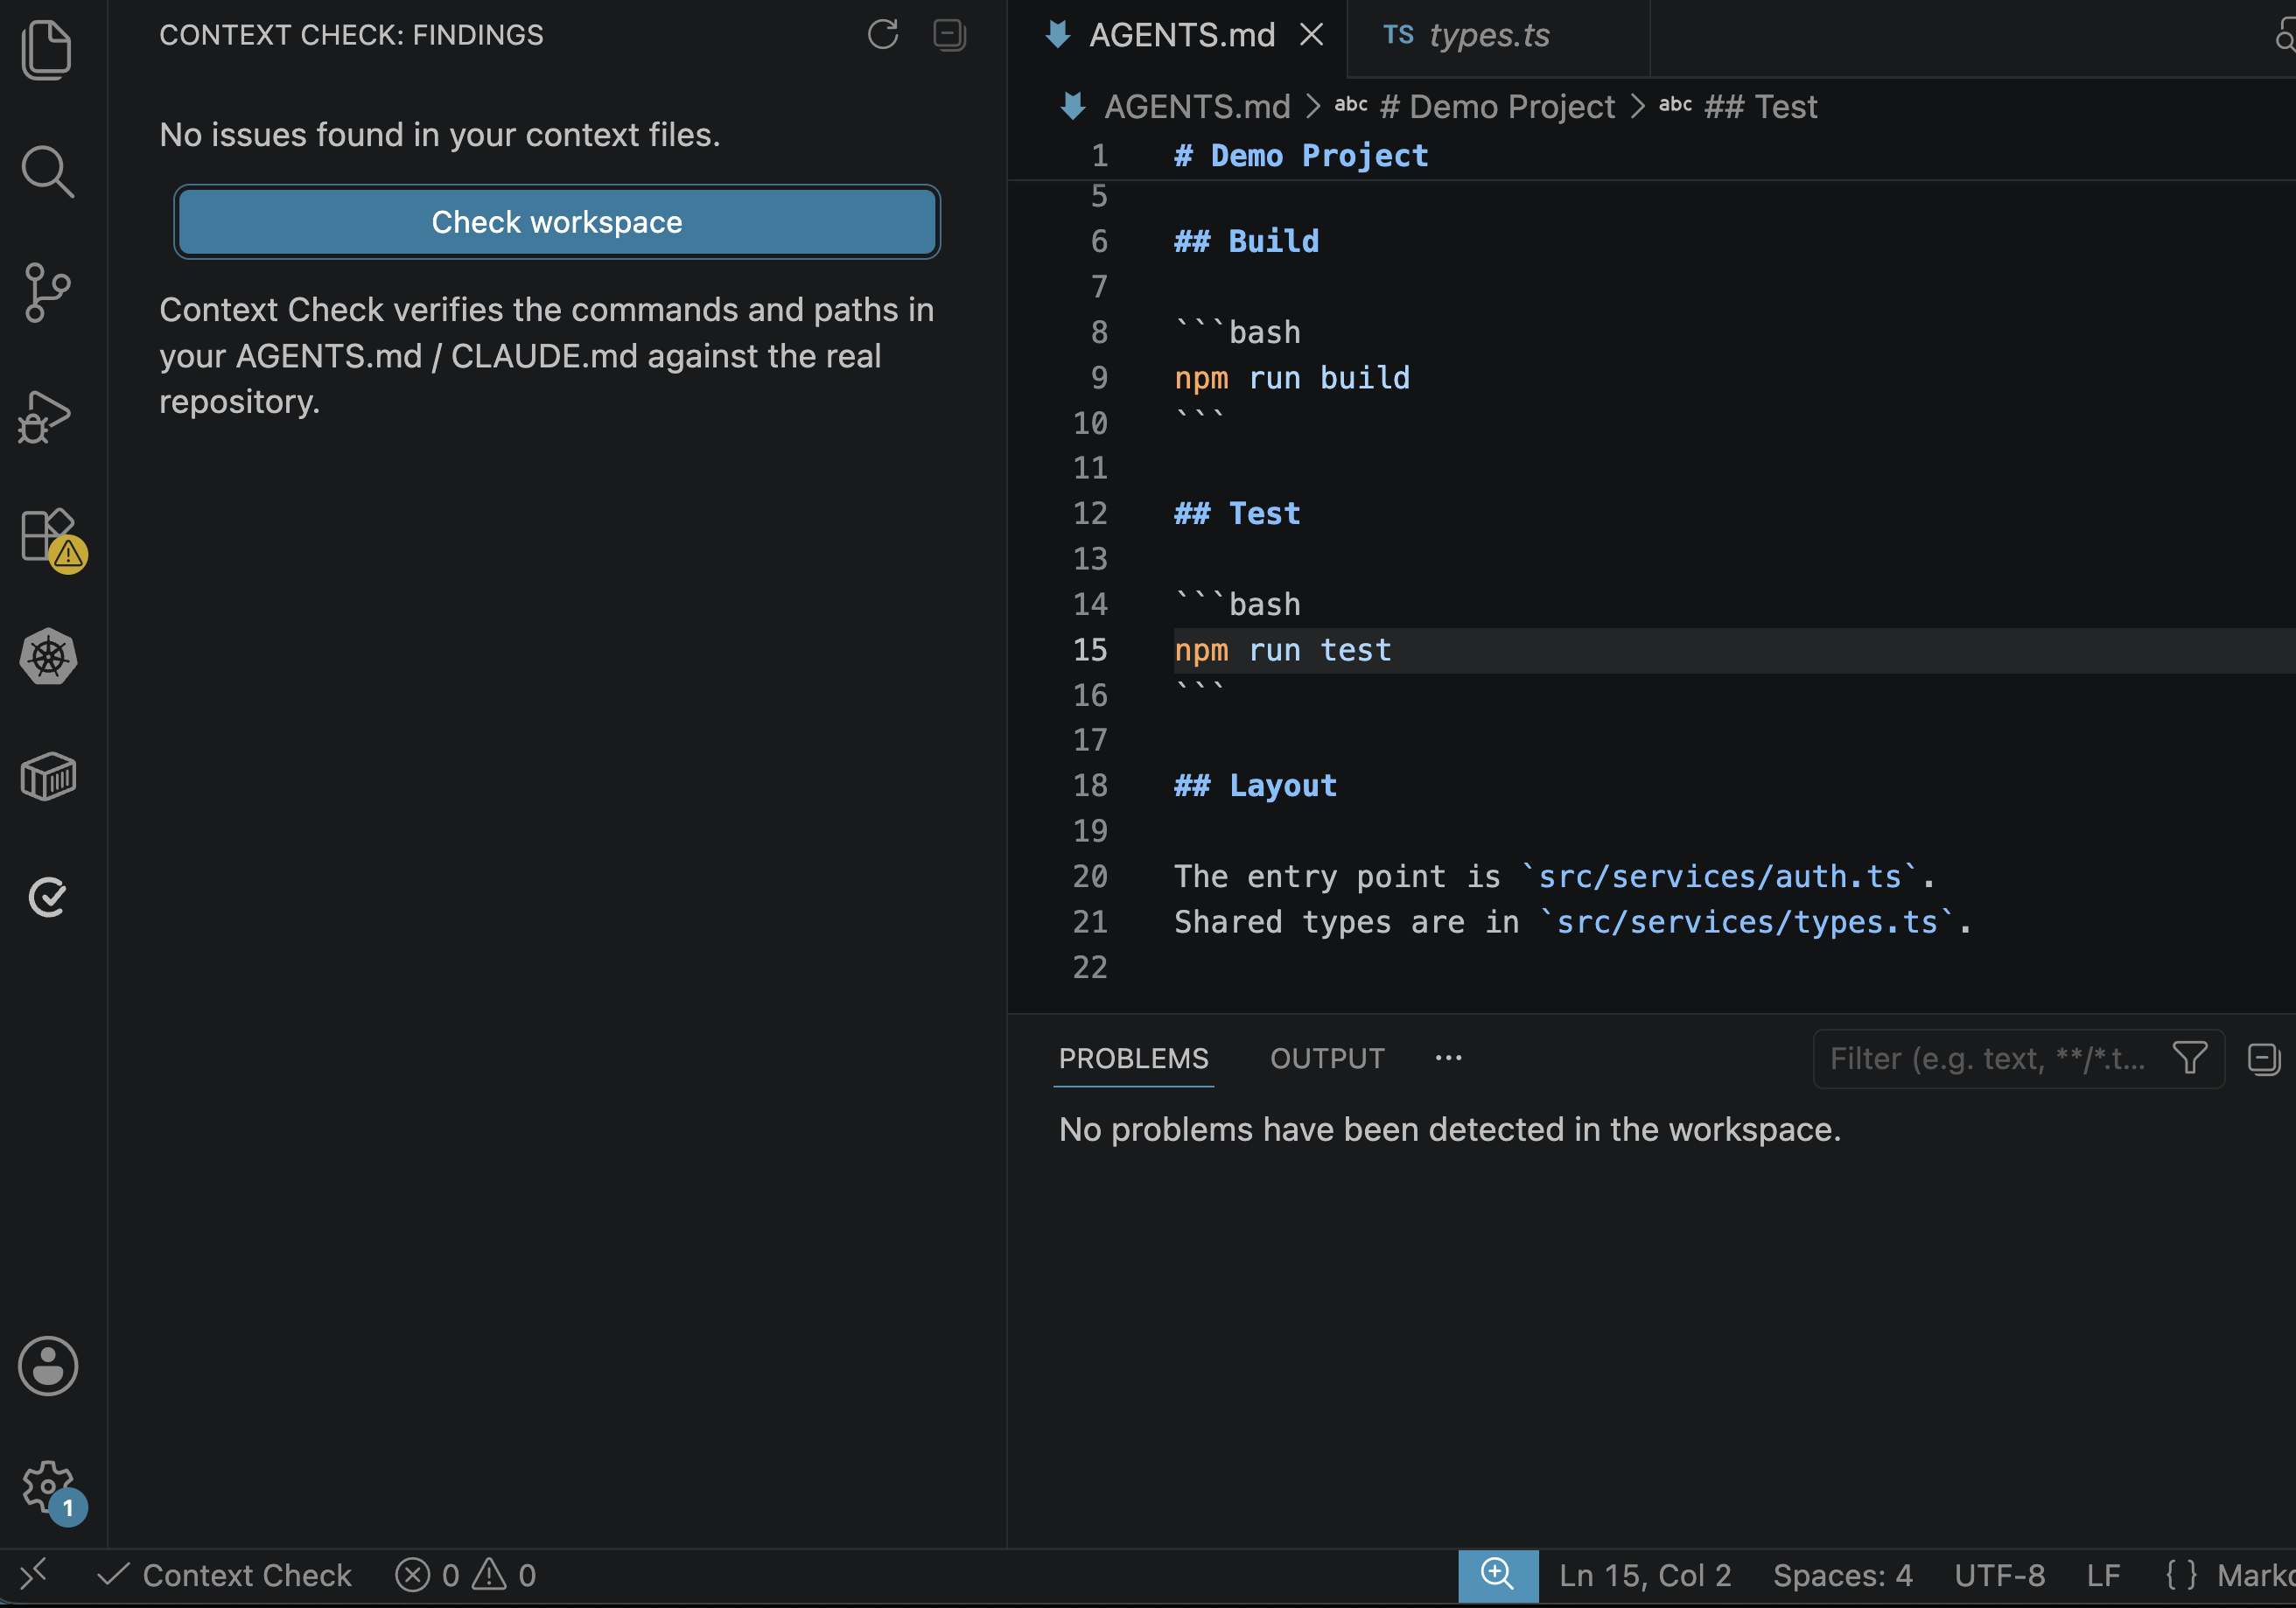The image size is (2296, 1608).
Task: Open the Search view
Action: click(x=47, y=171)
